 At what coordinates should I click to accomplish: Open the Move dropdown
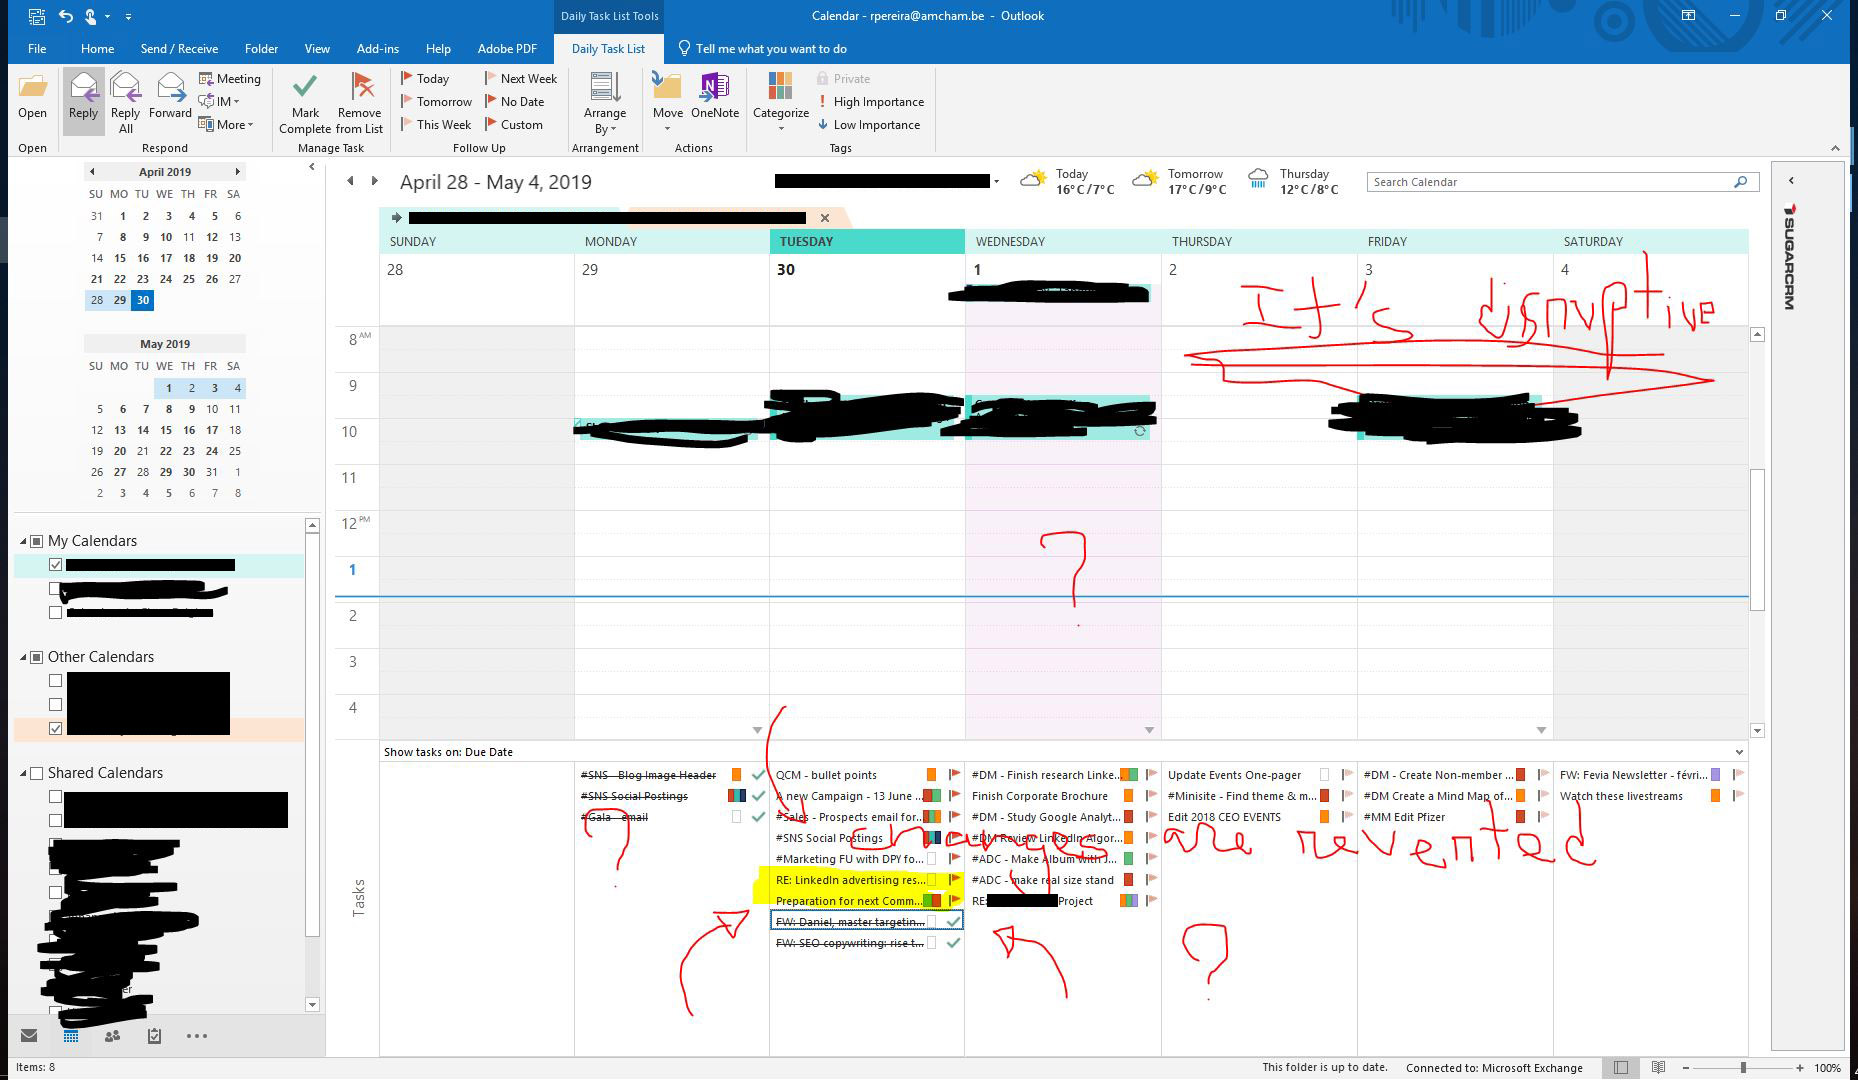coord(667,103)
